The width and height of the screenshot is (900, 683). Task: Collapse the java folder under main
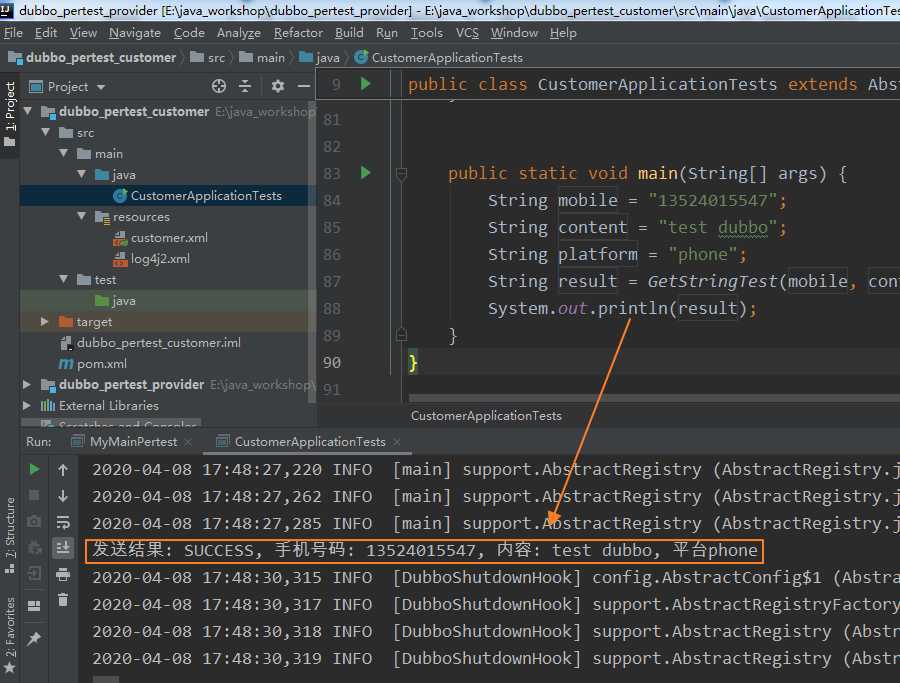(82, 174)
